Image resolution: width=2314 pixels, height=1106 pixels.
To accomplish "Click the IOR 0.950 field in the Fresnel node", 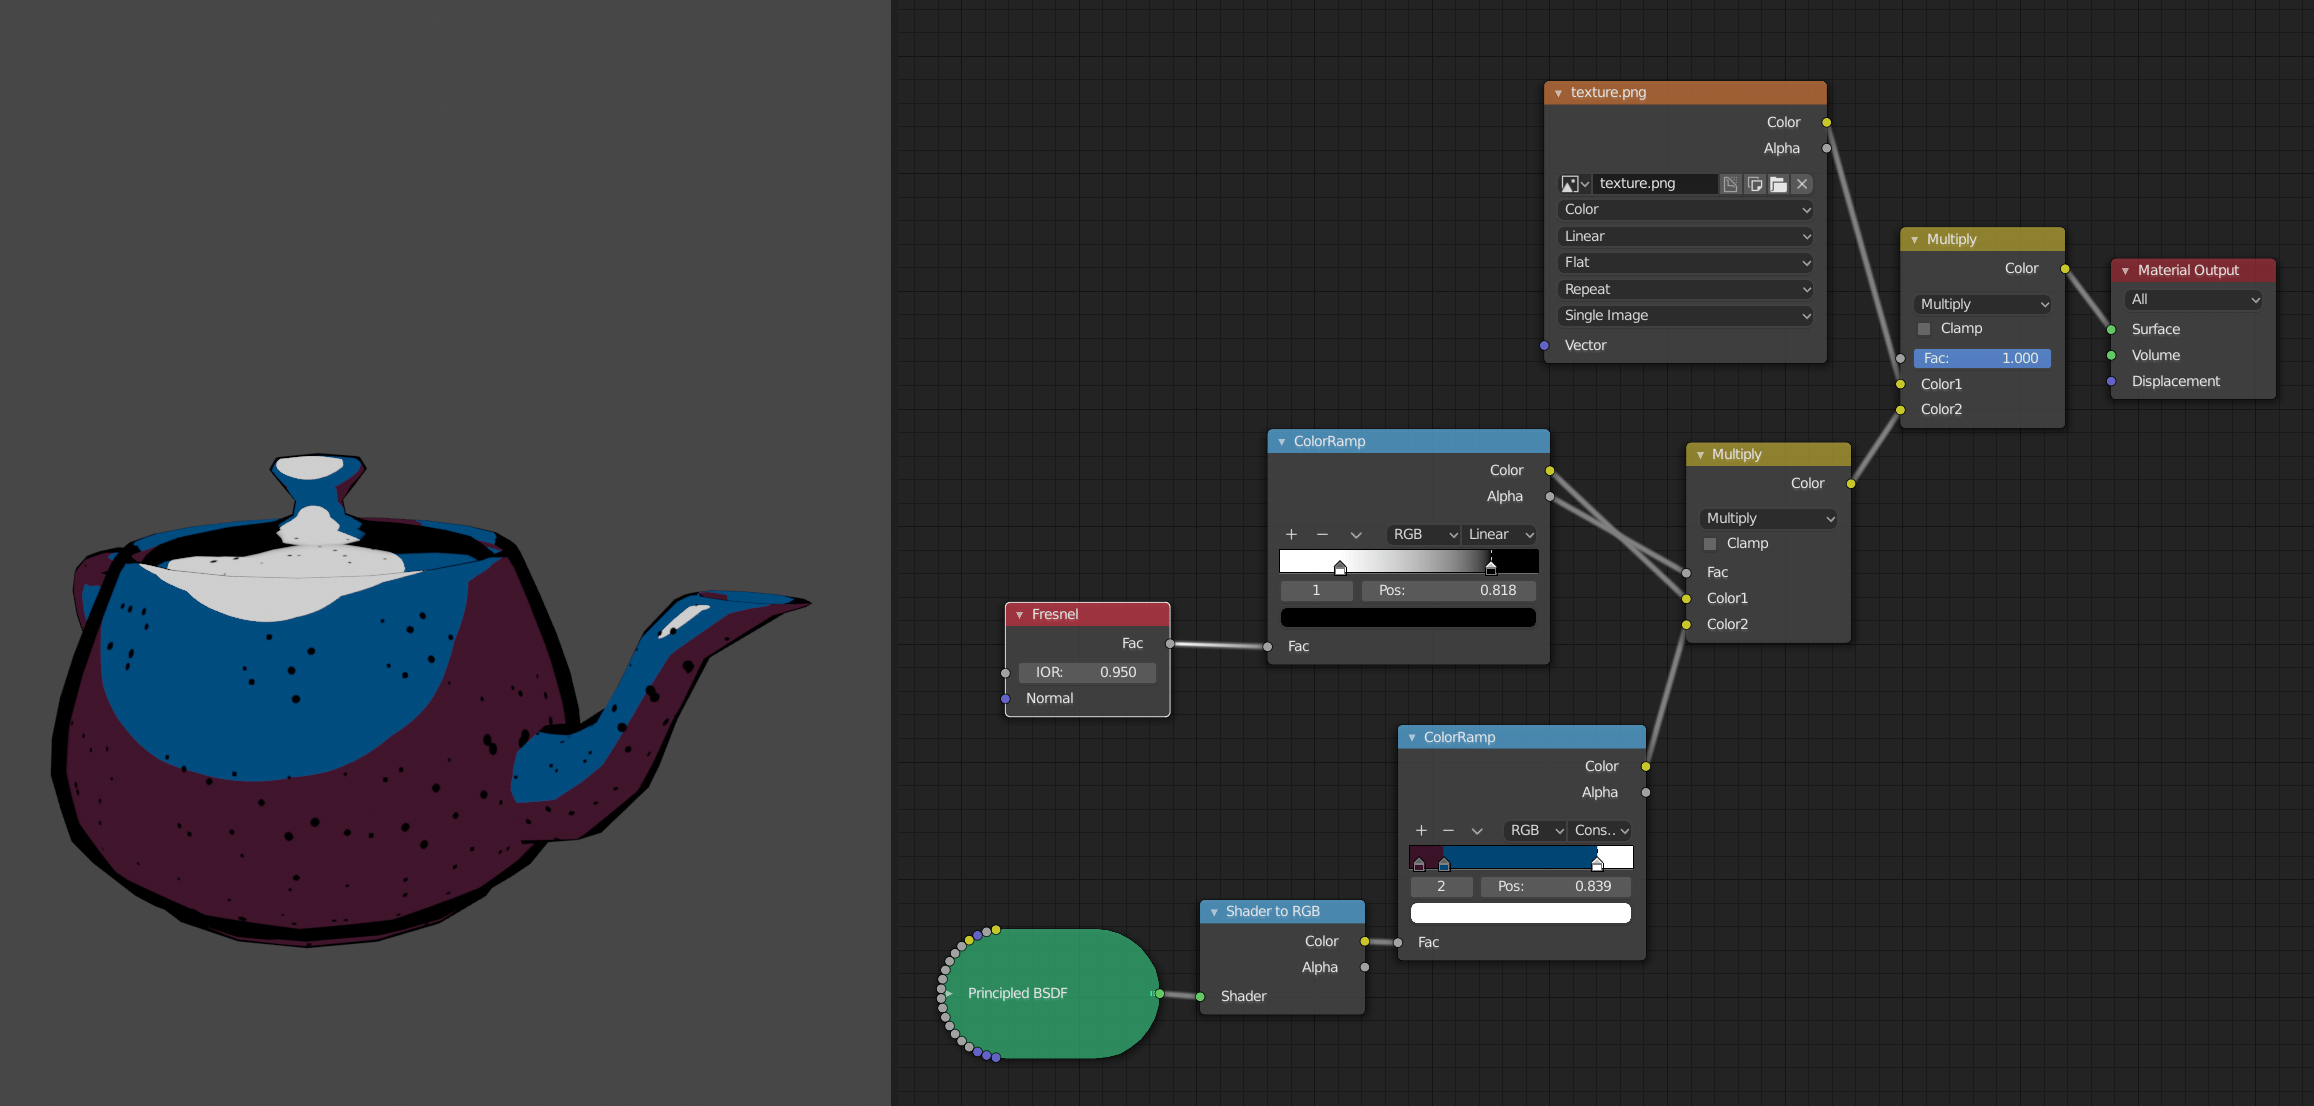I will [x=1087, y=672].
